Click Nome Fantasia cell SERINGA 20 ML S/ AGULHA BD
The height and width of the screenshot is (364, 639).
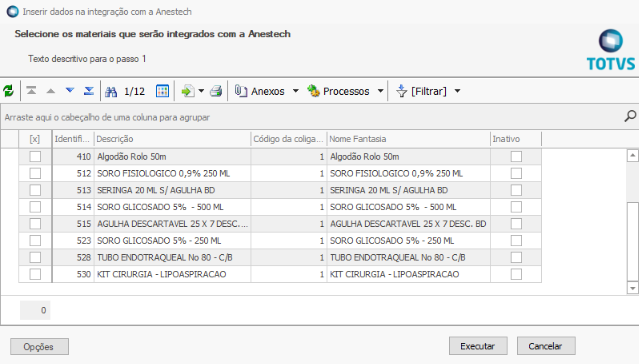pos(409,190)
